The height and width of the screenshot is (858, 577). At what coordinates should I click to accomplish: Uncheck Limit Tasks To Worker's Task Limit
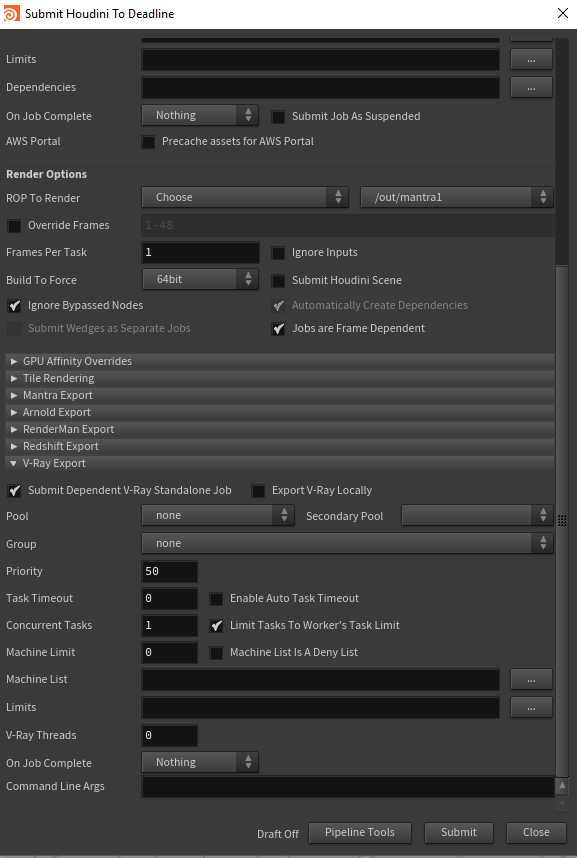coord(216,625)
